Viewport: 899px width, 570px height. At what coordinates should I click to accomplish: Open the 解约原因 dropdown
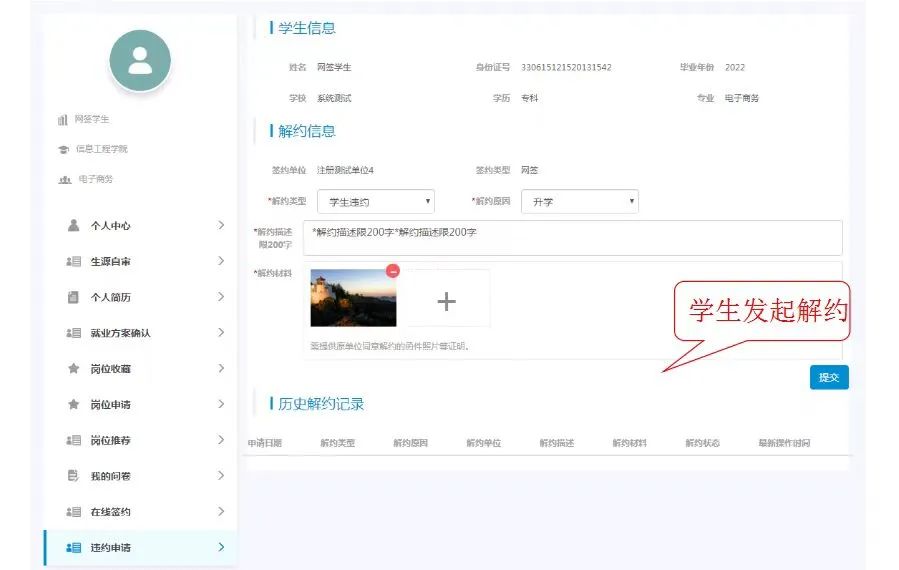(x=579, y=202)
